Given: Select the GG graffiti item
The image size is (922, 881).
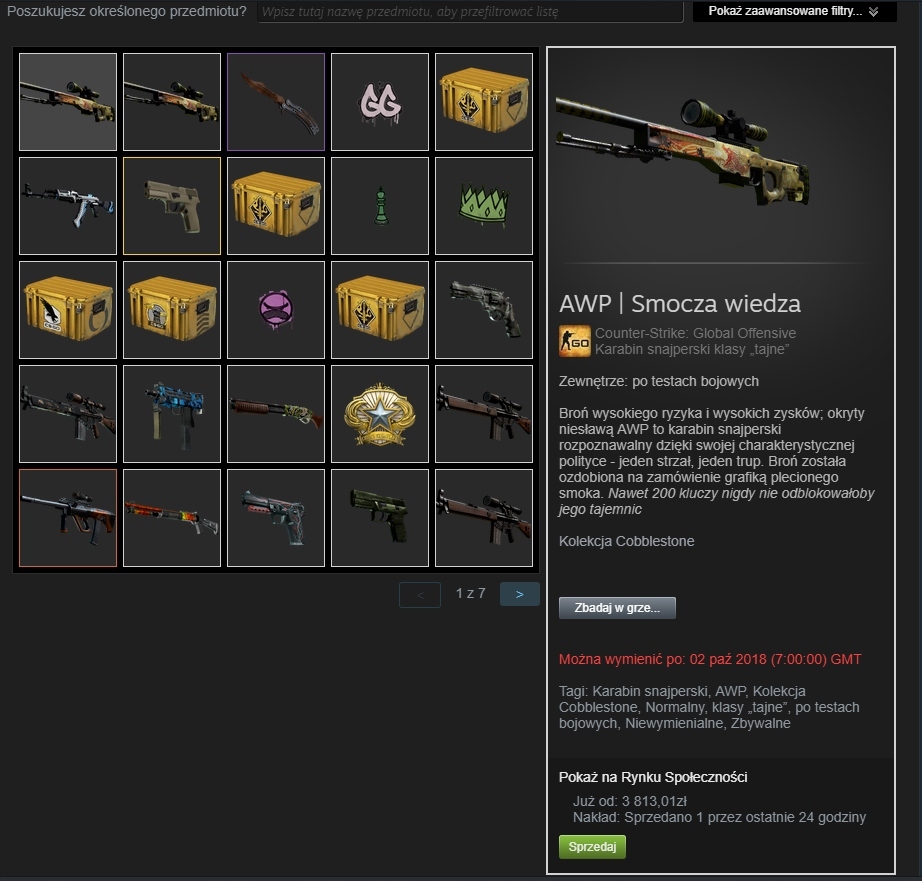Looking at the screenshot, I should [x=380, y=102].
